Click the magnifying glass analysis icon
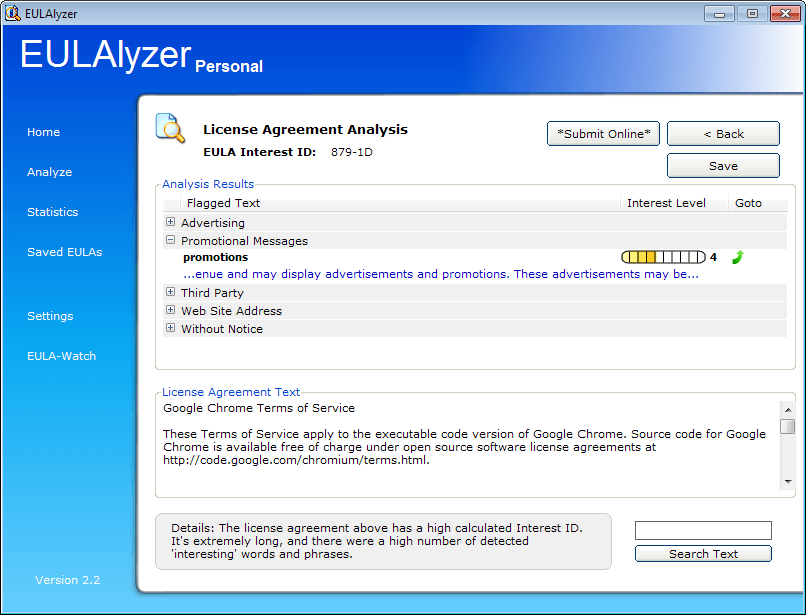This screenshot has height=615, width=806. point(169,129)
